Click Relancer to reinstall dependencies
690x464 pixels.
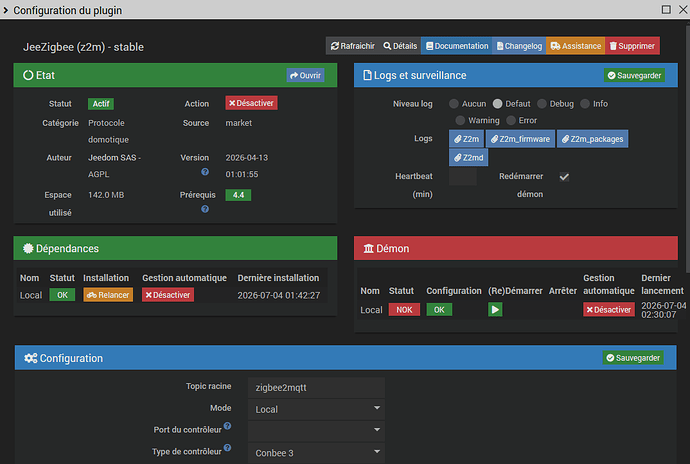(108, 295)
